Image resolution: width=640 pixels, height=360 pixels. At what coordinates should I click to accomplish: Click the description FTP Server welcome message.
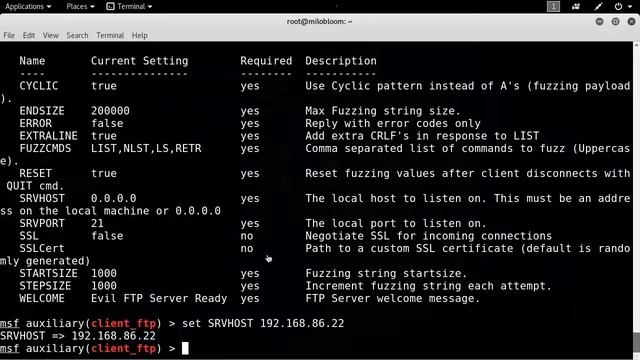tap(393, 298)
